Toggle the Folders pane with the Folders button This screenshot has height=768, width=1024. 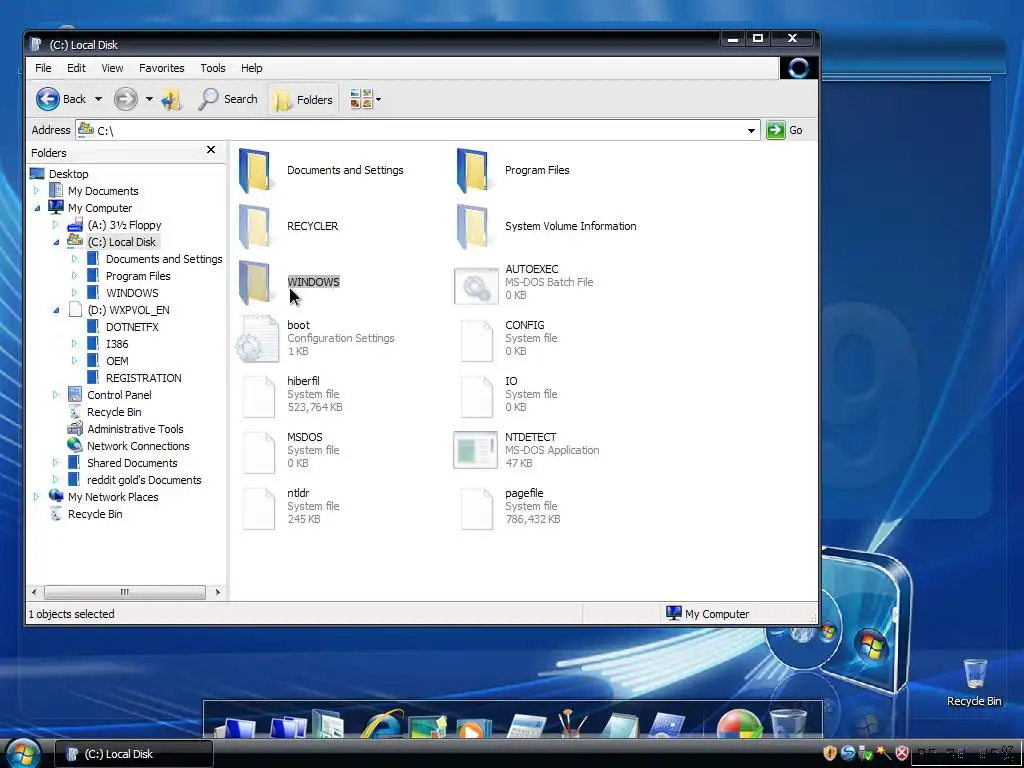click(303, 99)
